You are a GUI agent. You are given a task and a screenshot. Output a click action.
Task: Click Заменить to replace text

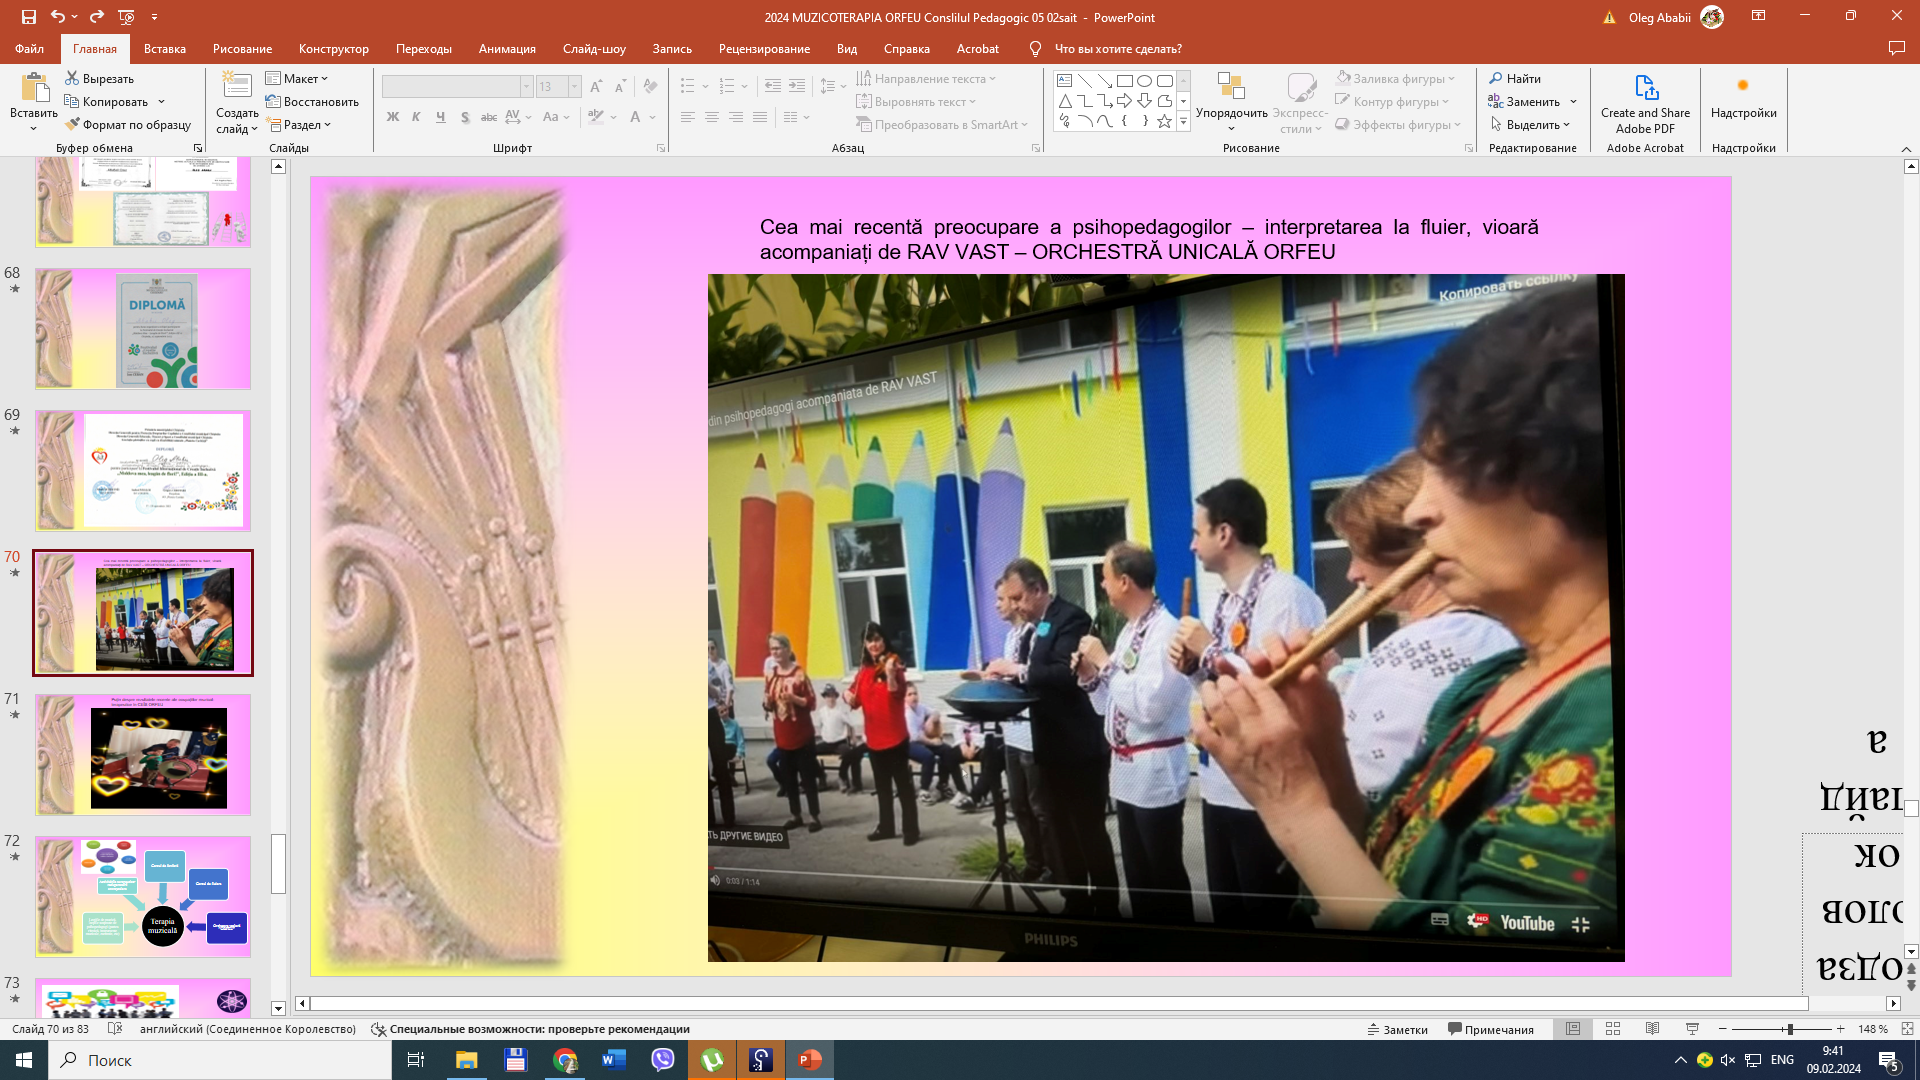click(1523, 101)
